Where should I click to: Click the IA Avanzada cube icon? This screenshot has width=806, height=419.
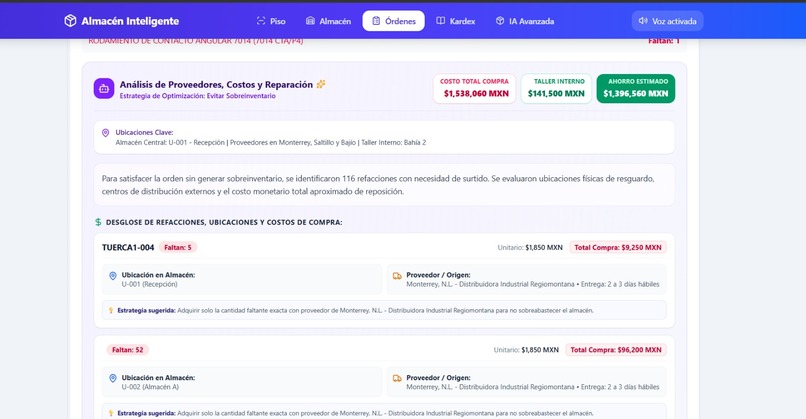500,21
